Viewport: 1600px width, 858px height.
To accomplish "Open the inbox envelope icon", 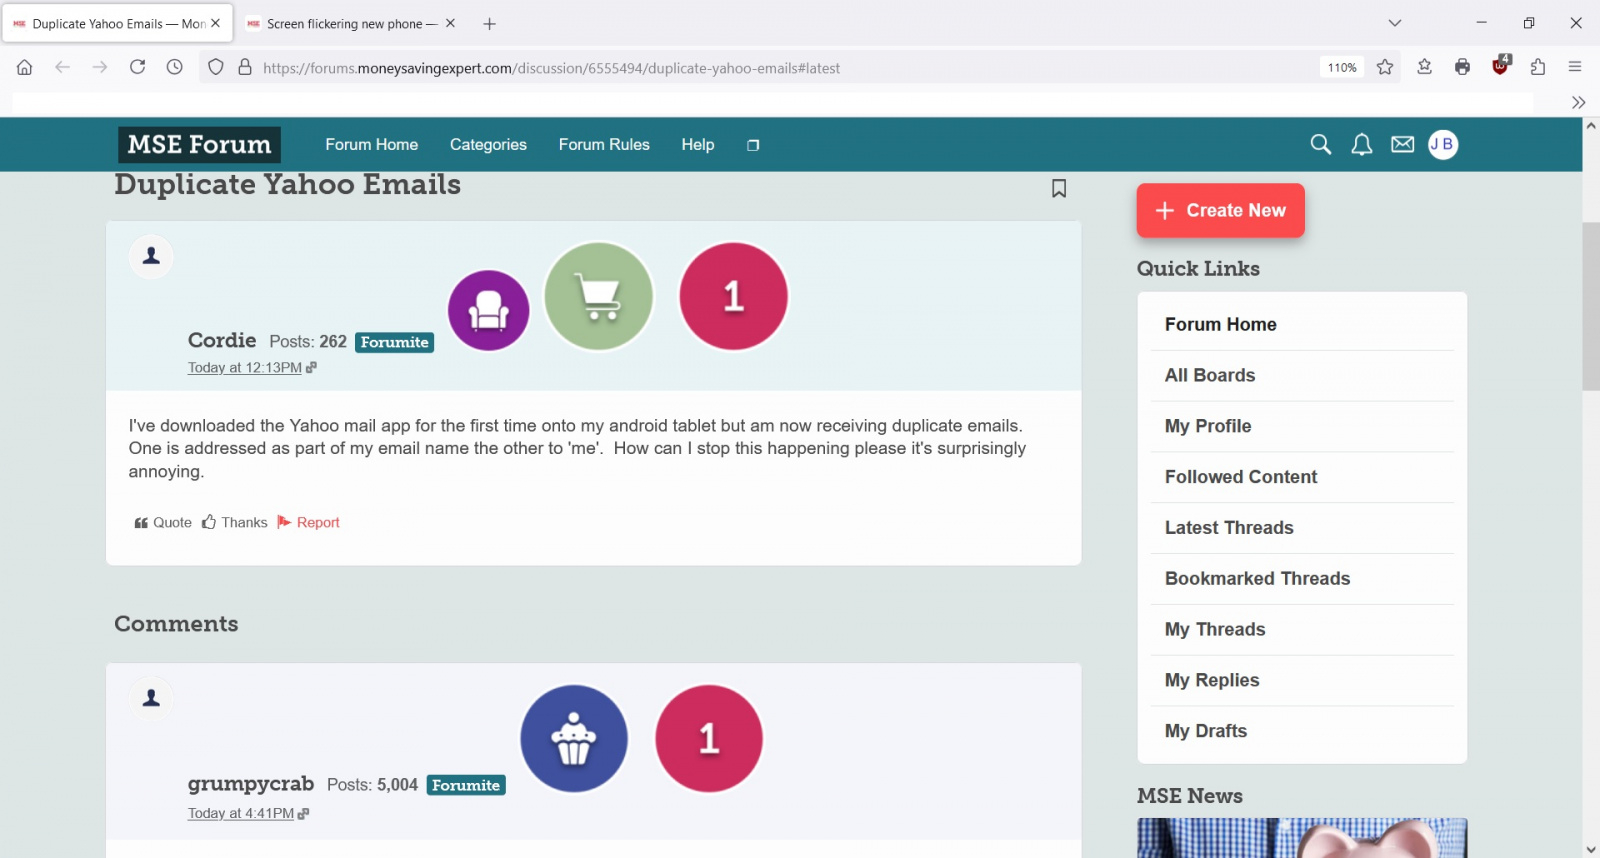I will [x=1402, y=145].
